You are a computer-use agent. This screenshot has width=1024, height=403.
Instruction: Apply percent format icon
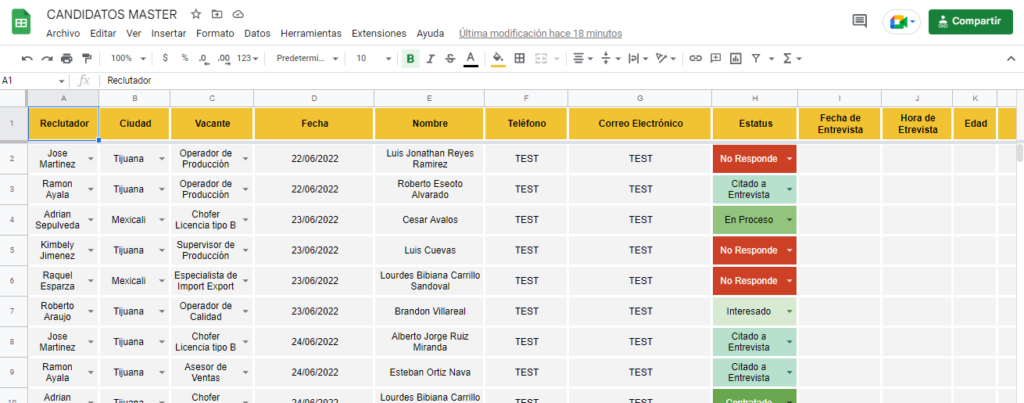tap(185, 58)
